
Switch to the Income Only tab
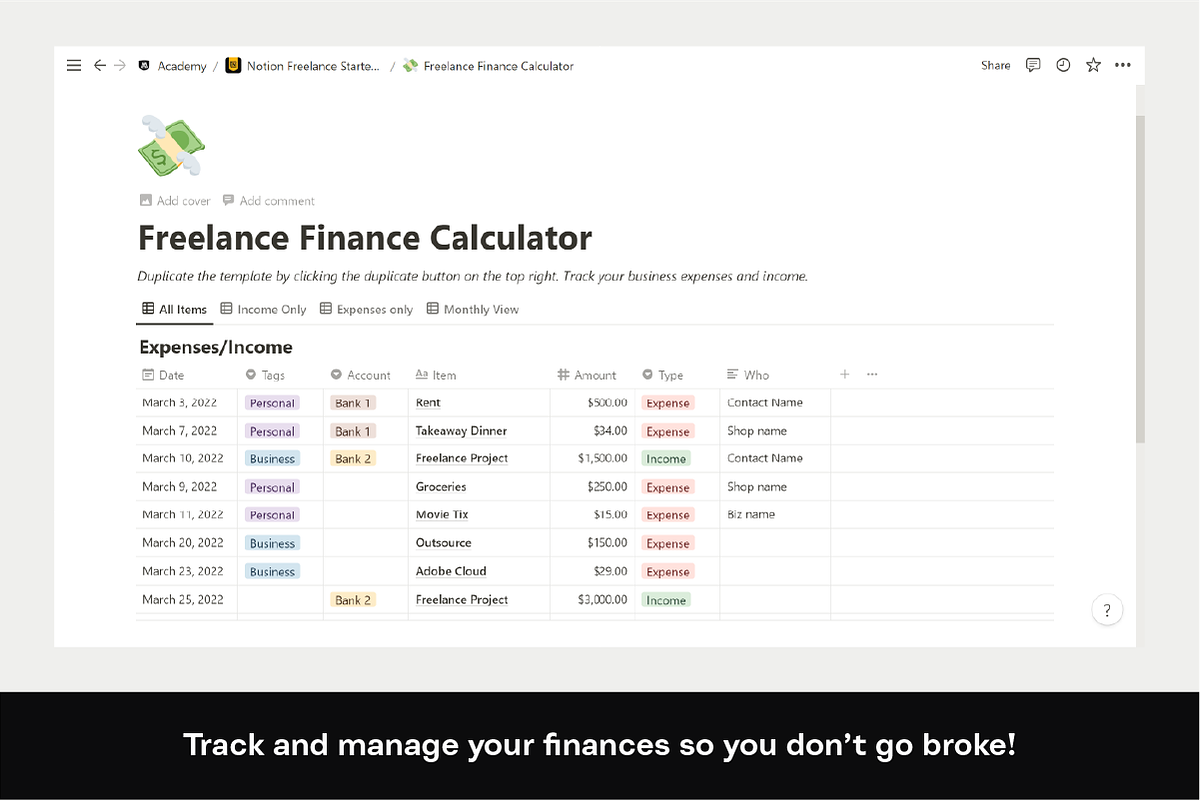tap(263, 310)
